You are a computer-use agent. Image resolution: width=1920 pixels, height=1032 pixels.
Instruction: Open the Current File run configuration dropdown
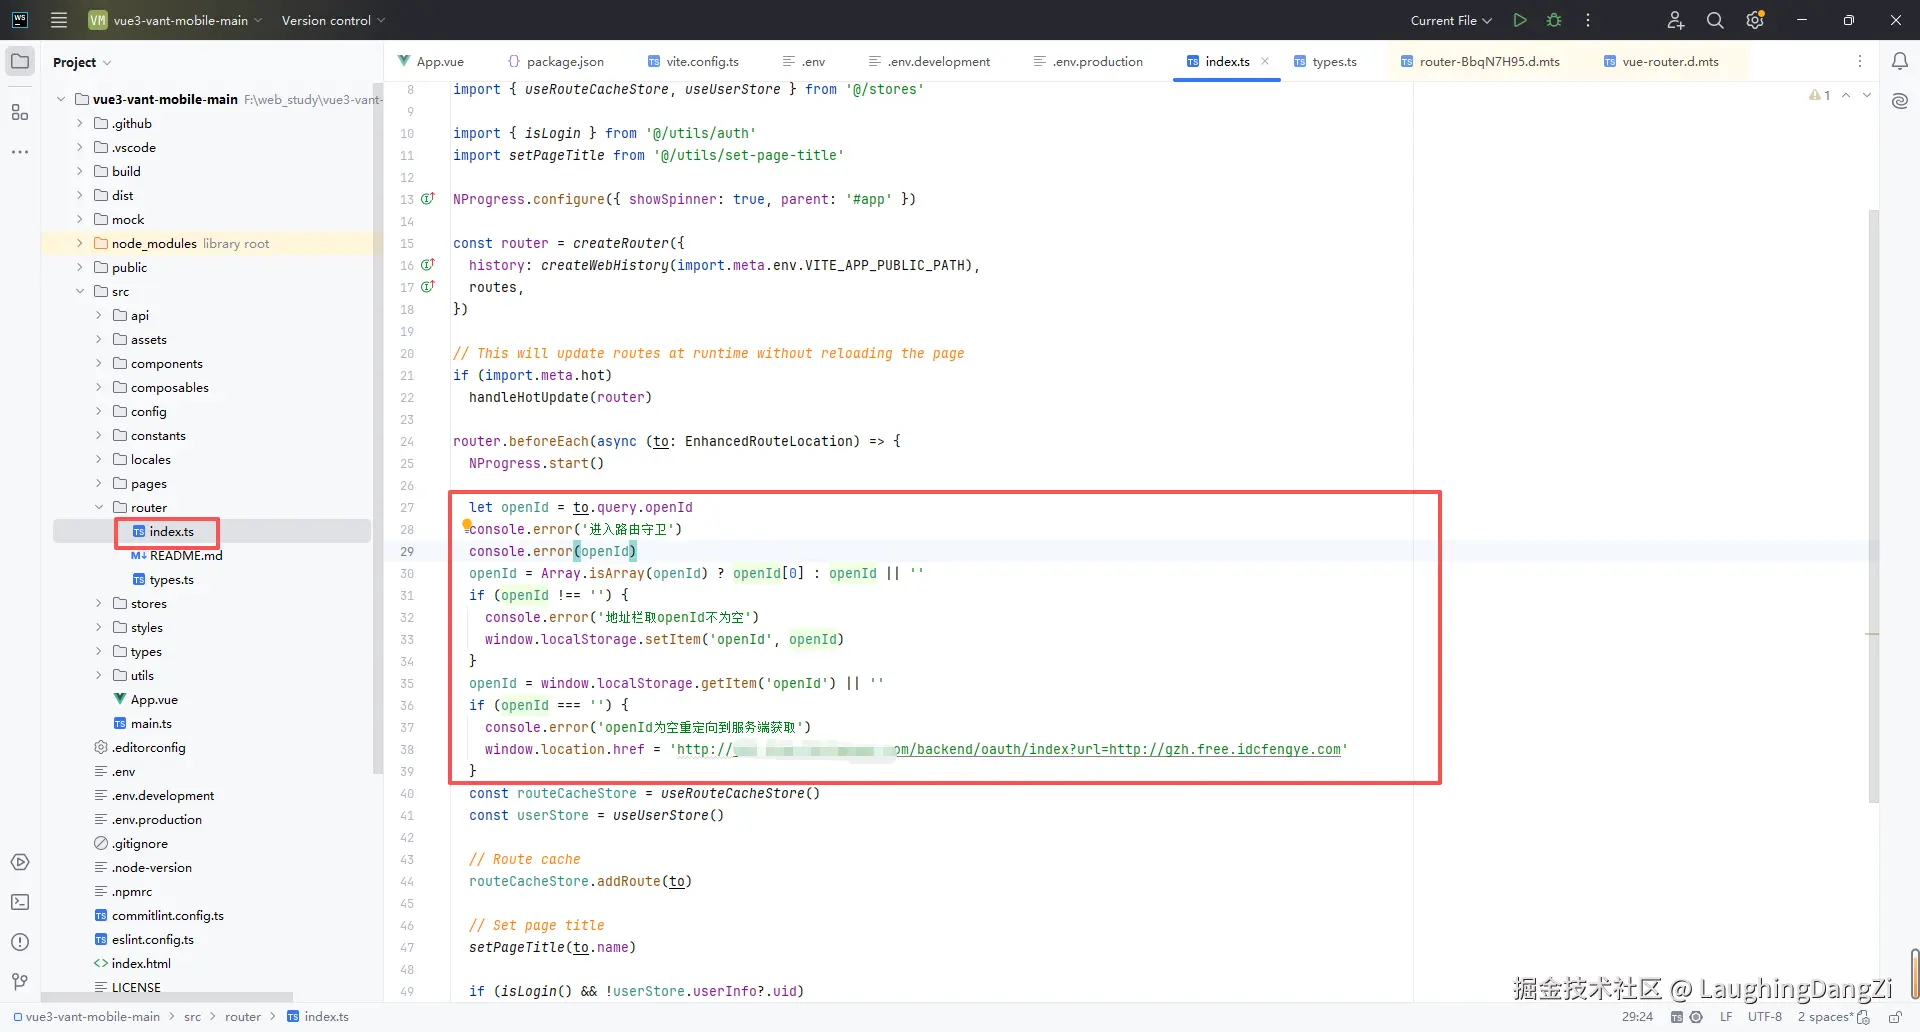[1451, 20]
